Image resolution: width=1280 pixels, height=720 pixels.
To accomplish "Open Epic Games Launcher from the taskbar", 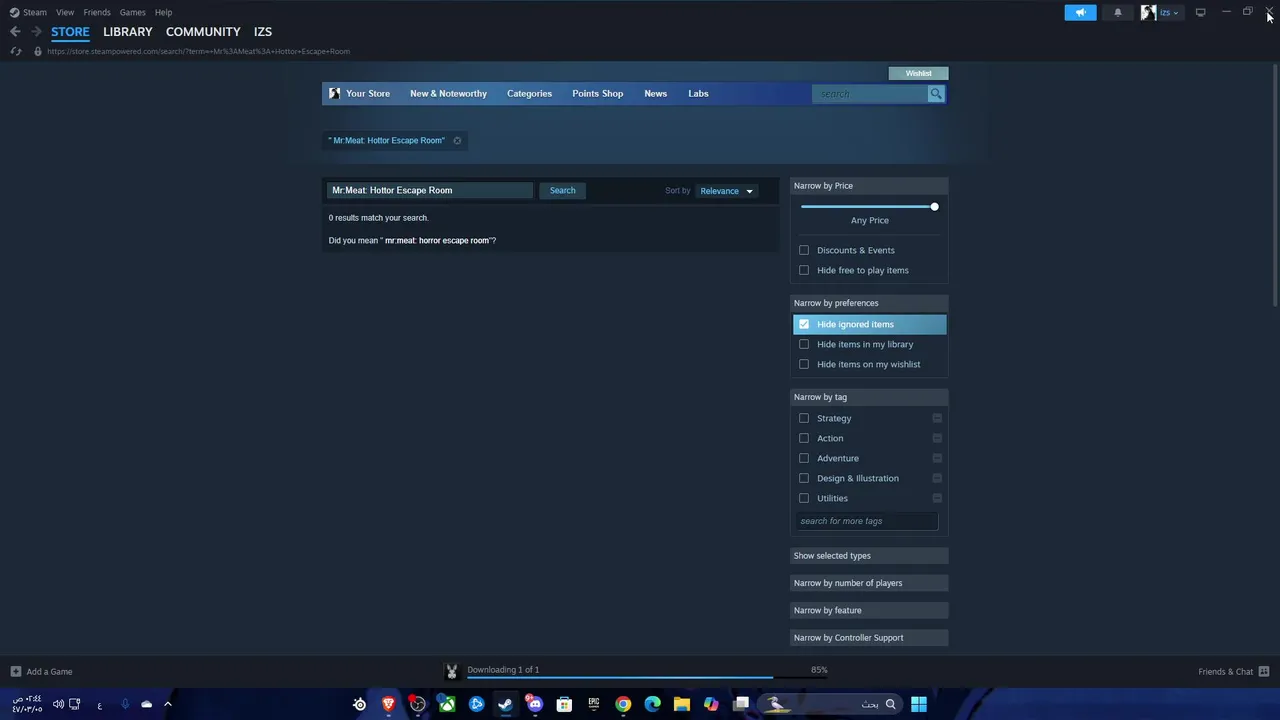I will pyautogui.click(x=594, y=704).
